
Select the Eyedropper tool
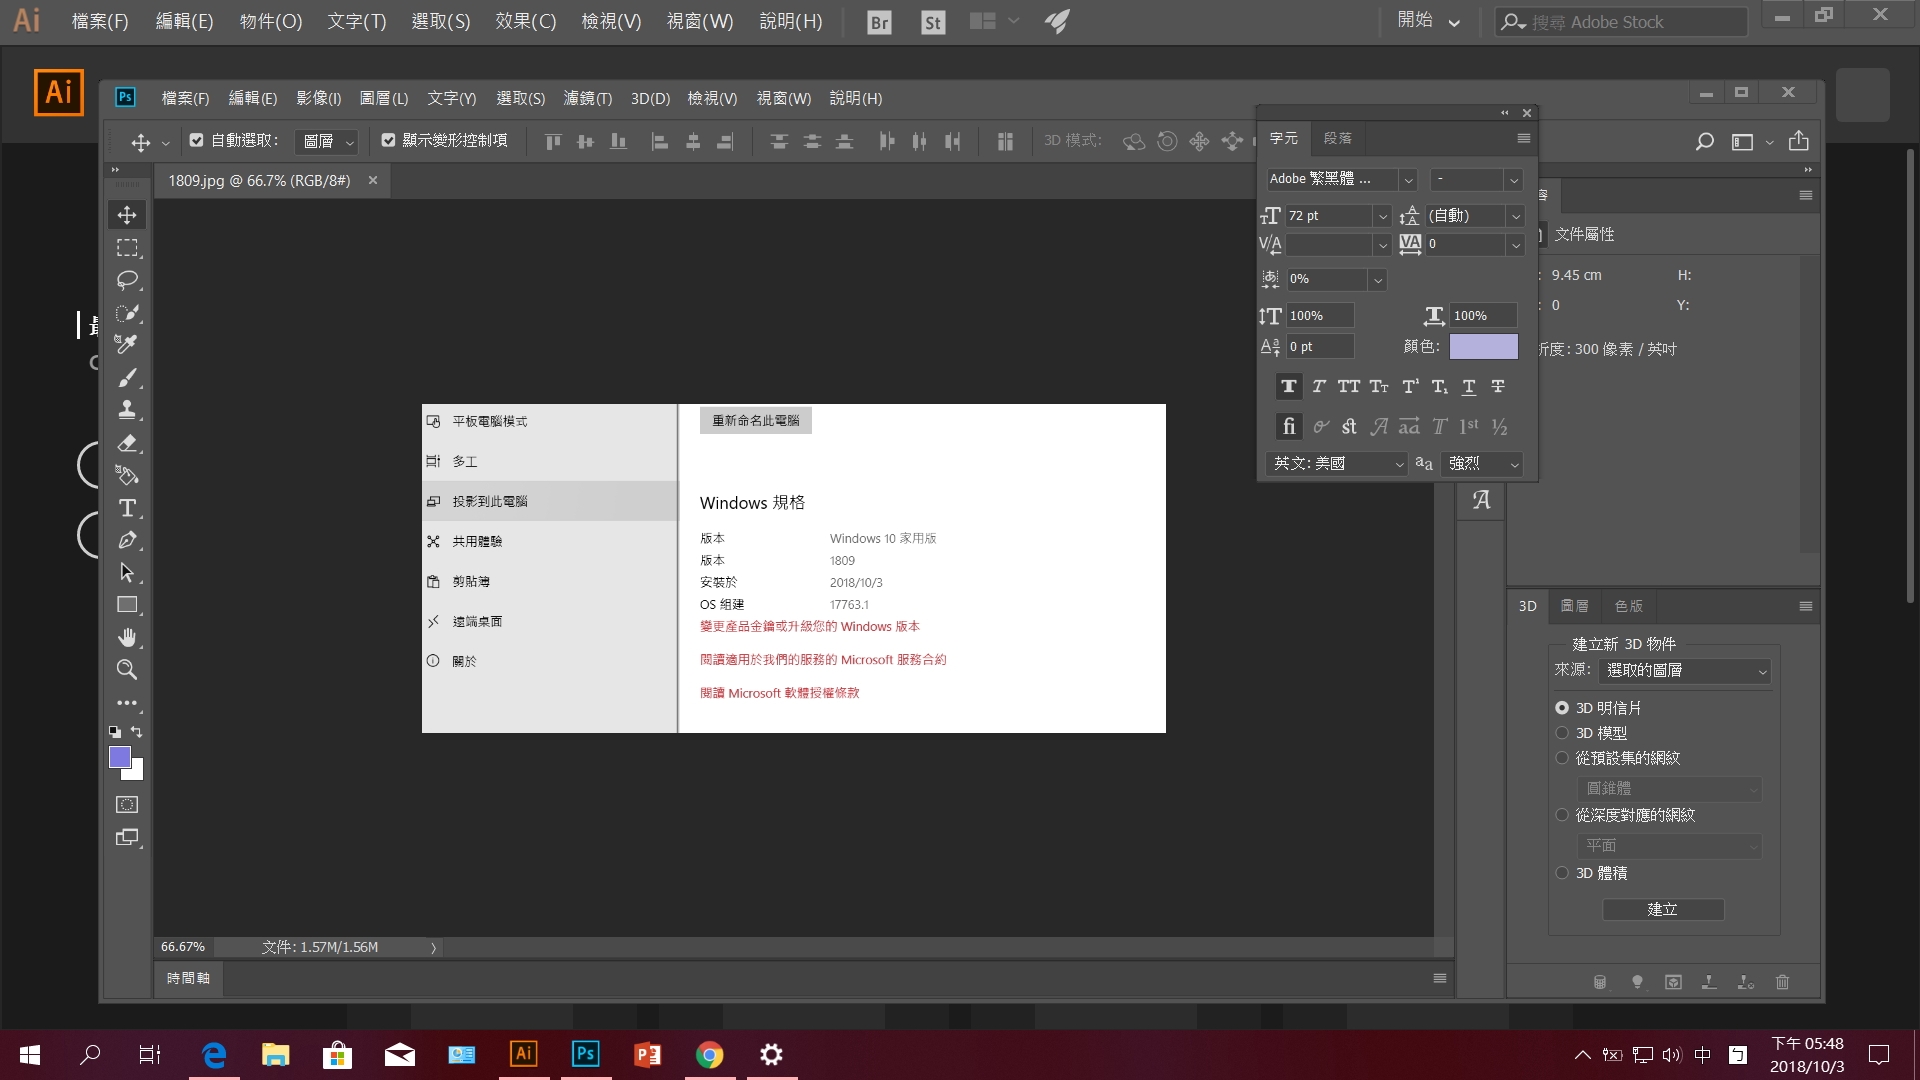(127, 344)
